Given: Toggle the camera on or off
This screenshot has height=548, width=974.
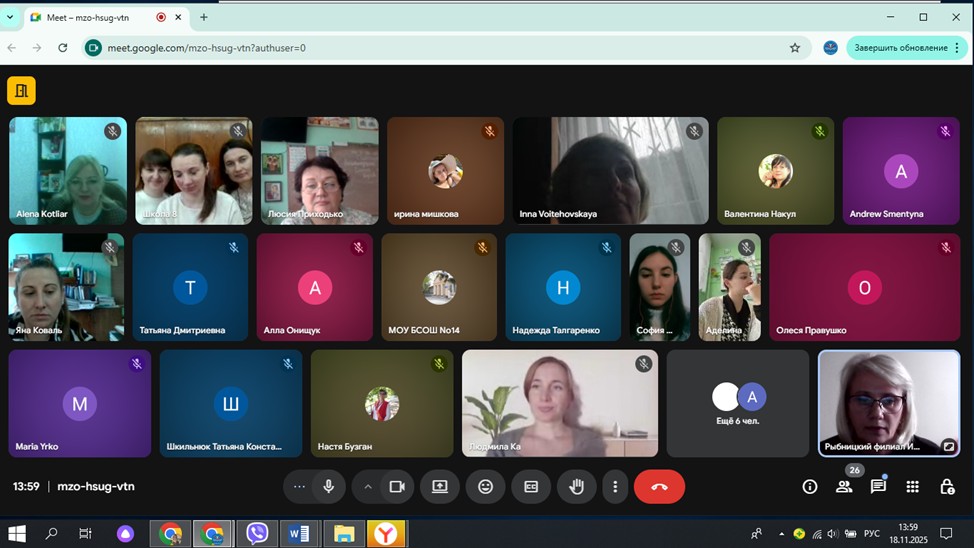Looking at the screenshot, I should (397, 487).
